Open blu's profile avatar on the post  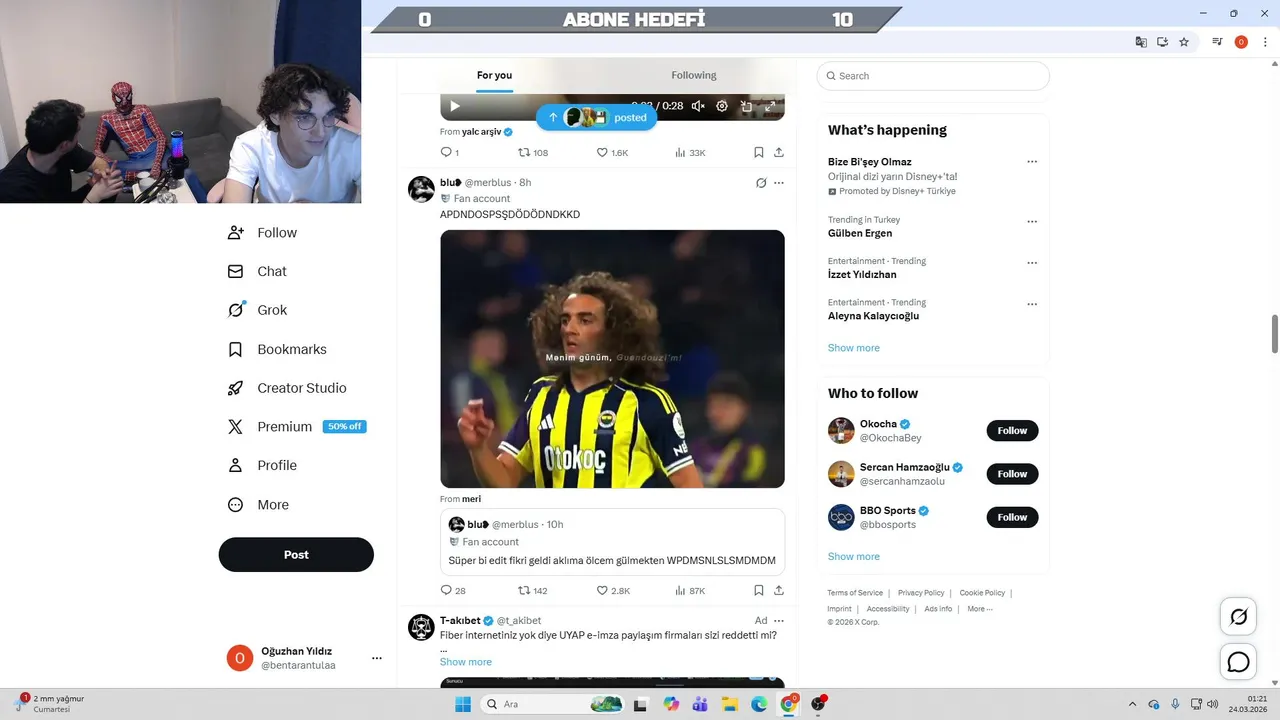point(421,189)
